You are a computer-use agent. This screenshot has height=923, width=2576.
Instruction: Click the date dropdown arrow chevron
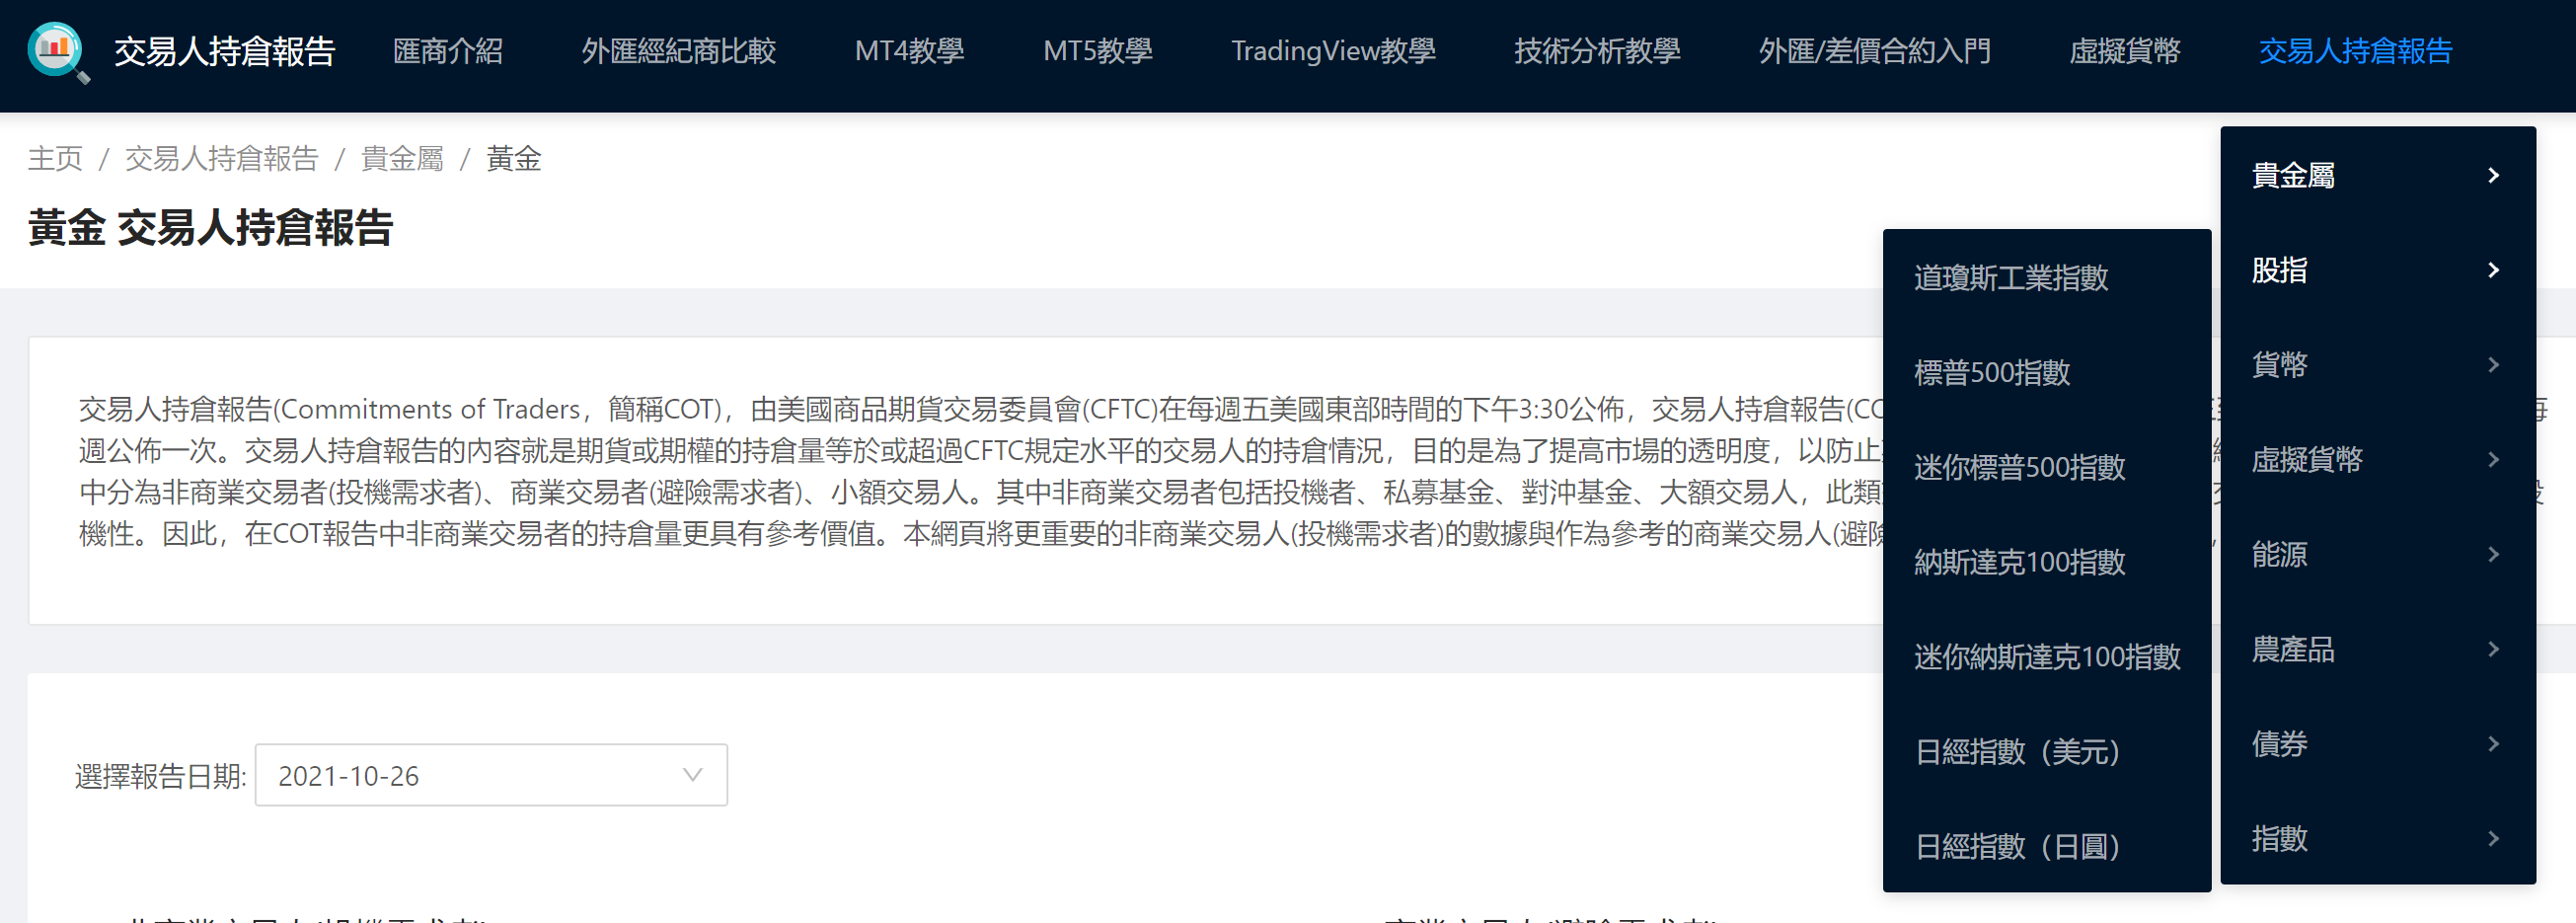[x=692, y=775]
